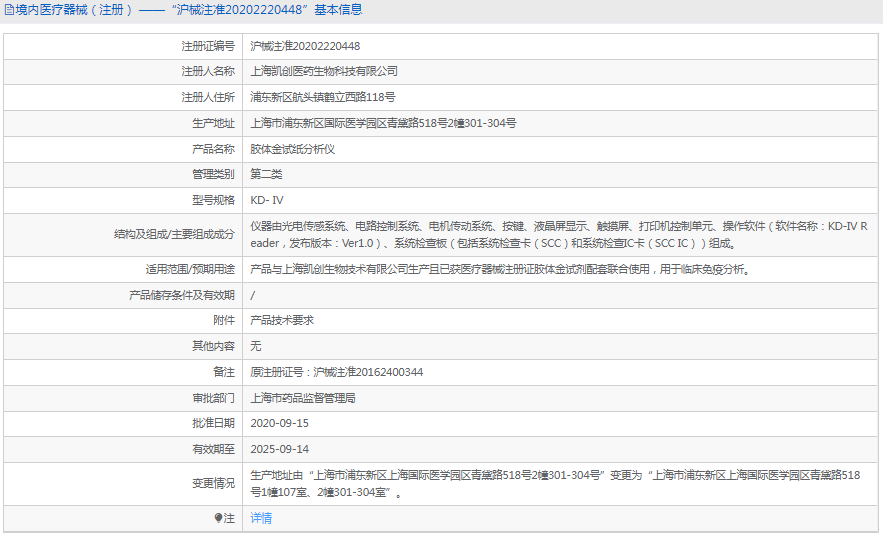Select the page title 境内医疗器械（注册）基本信息
The width and height of the screenshot is (883, 537).
pos(188,10)
